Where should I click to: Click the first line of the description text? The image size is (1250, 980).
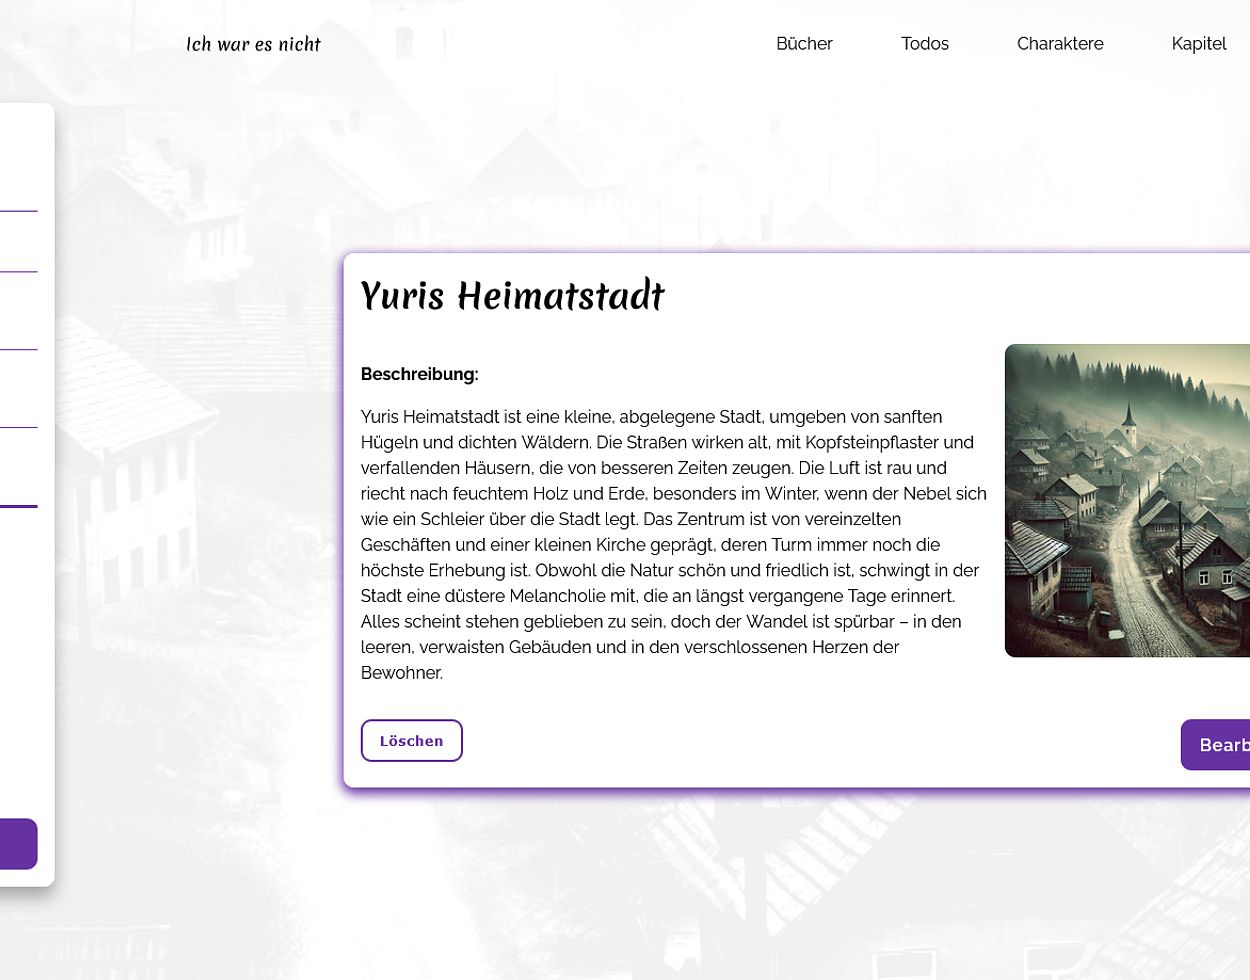650,417
